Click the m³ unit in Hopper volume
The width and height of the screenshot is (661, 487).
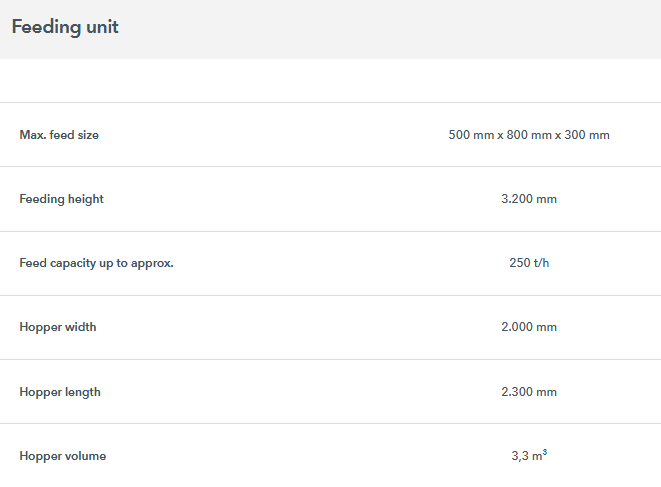(539, 456)
